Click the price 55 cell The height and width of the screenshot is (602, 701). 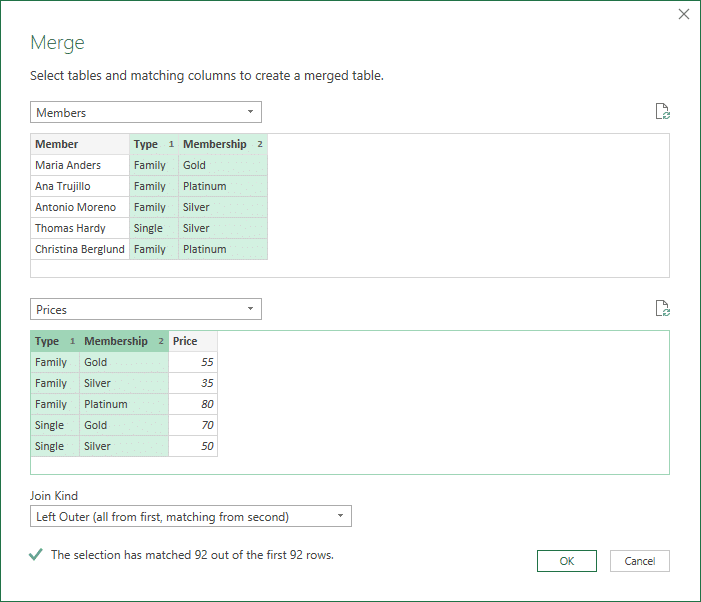coord(193,362)
